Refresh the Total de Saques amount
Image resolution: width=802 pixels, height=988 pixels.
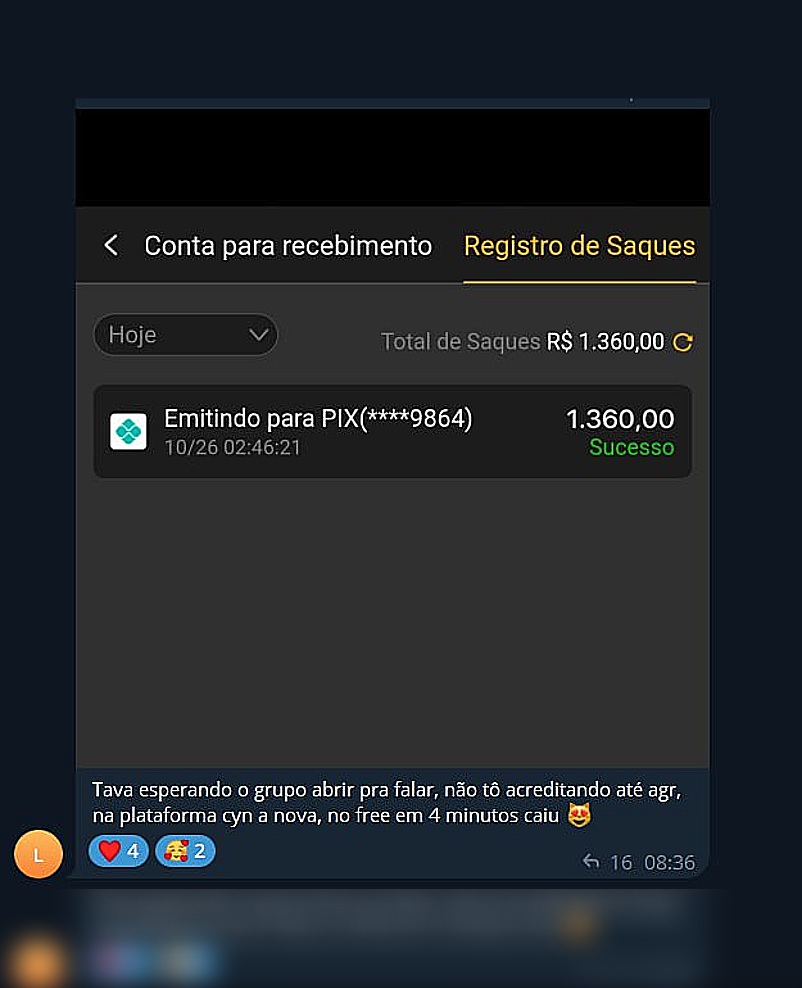(x=683, y=342)
